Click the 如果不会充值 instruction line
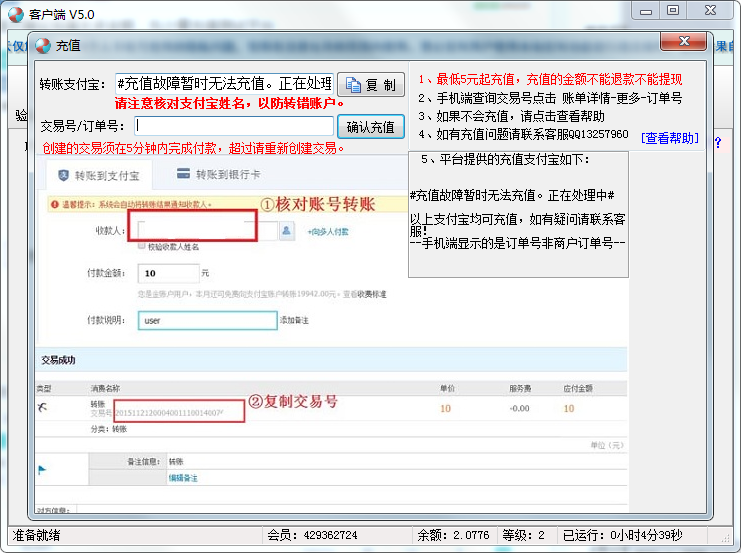741x553 pixels. tap(511, 116)
